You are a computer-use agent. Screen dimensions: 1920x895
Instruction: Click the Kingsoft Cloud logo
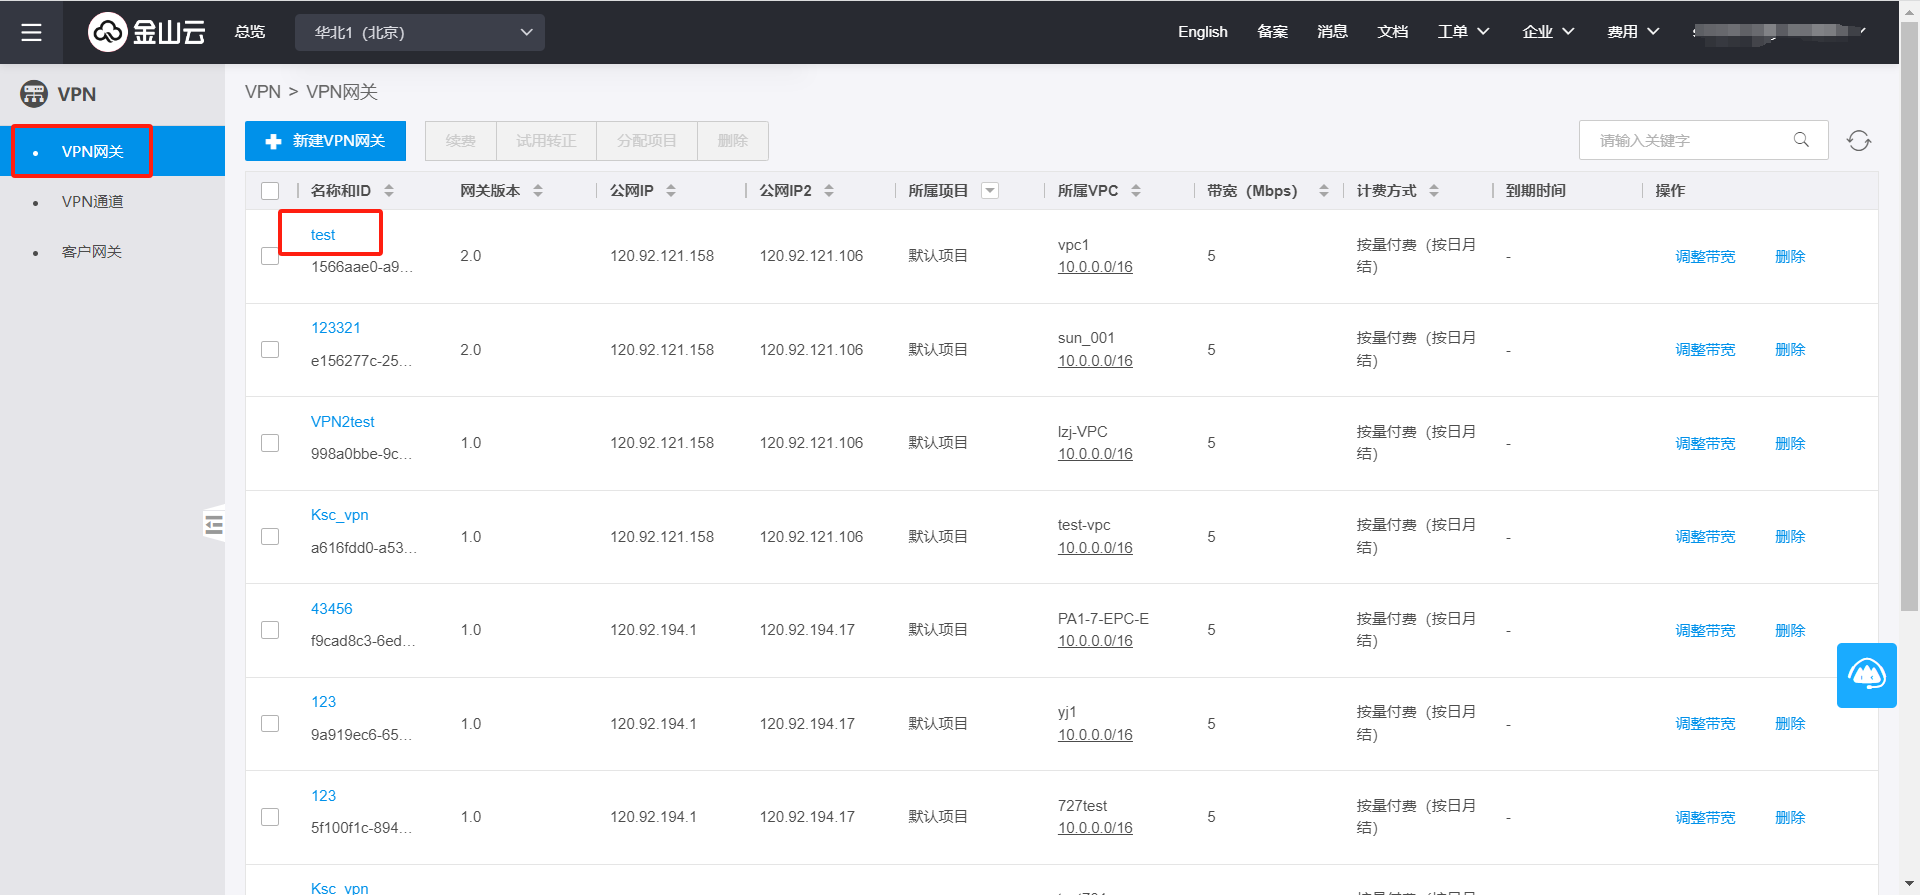tap(147, 32)
